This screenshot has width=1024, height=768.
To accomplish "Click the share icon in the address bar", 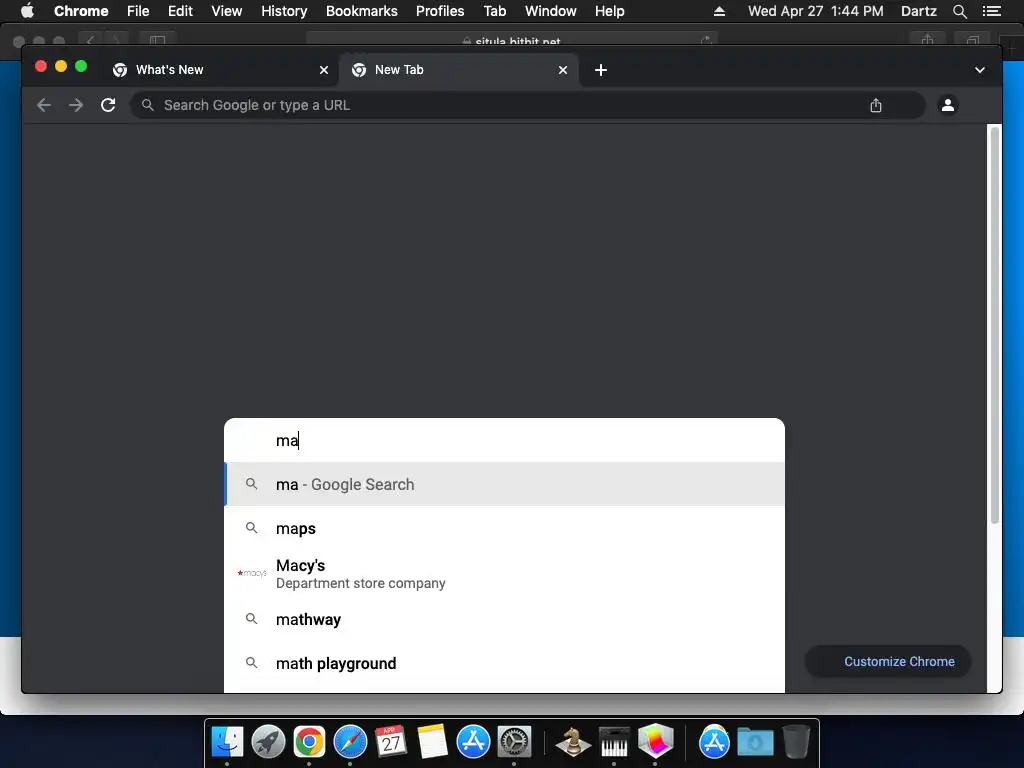I will point(876,105).
